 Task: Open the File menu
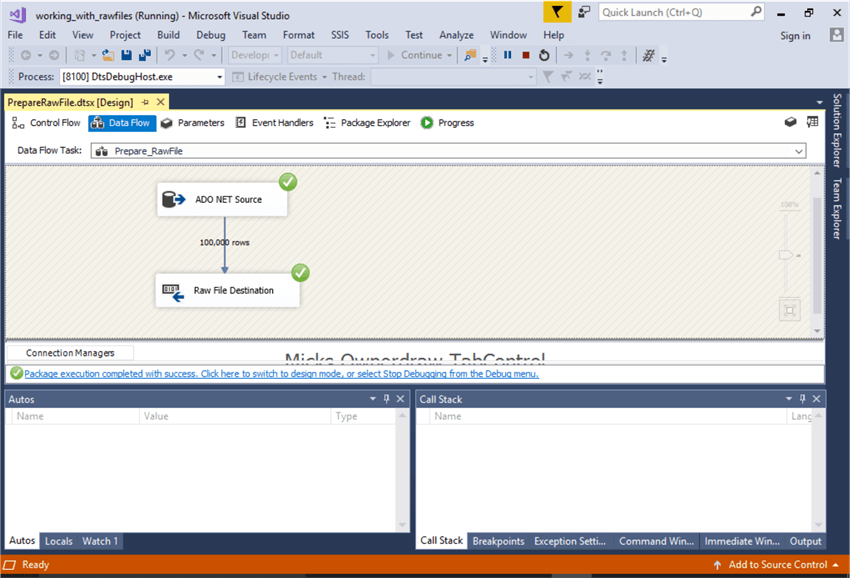15,35
